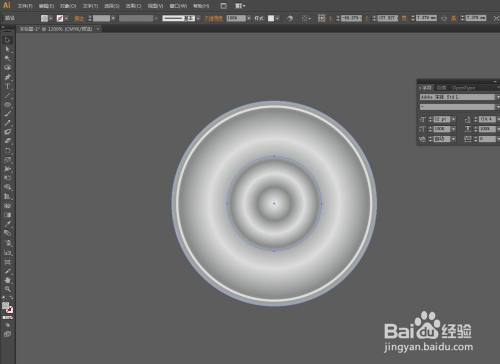Select the Direct Selection tool
This screenshot has height=364, width=500.
click(x=7, y=49)
